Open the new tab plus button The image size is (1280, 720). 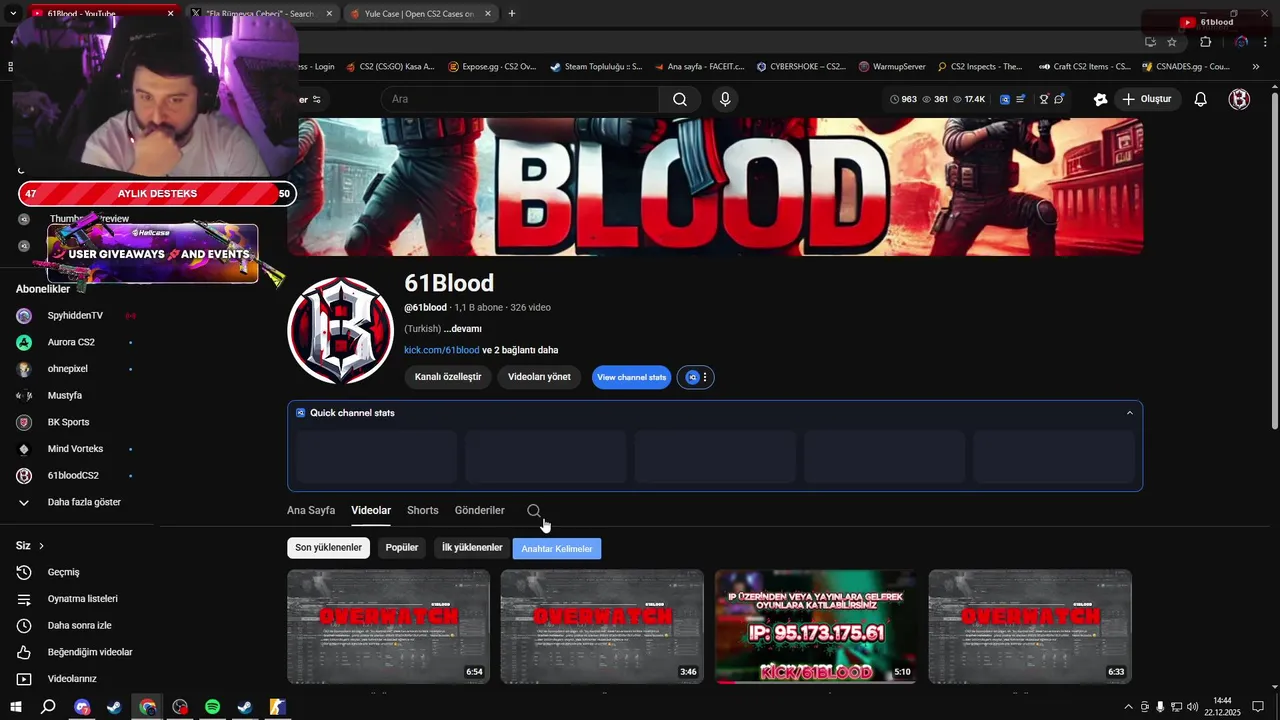coord(512,14)
